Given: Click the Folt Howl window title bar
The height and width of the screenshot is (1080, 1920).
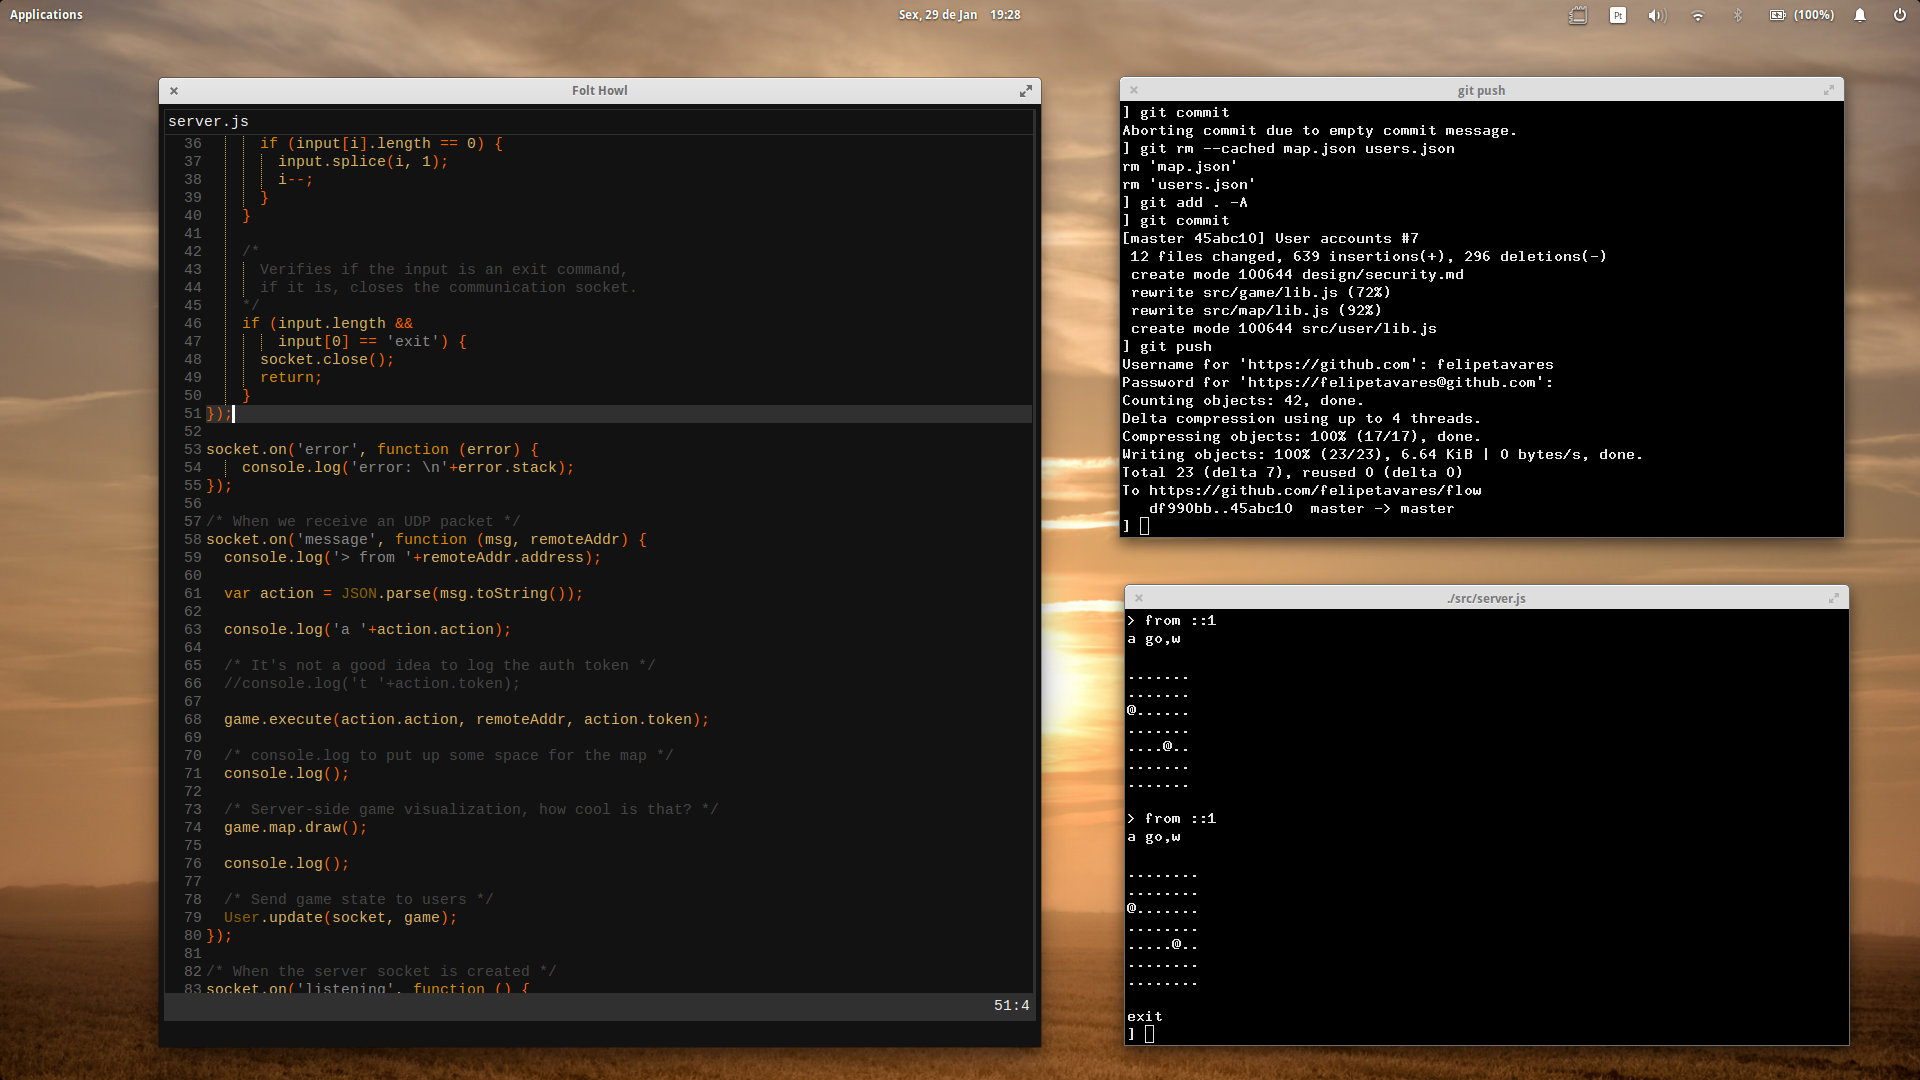Looking at the screenshot, I should tap(600, 91).
